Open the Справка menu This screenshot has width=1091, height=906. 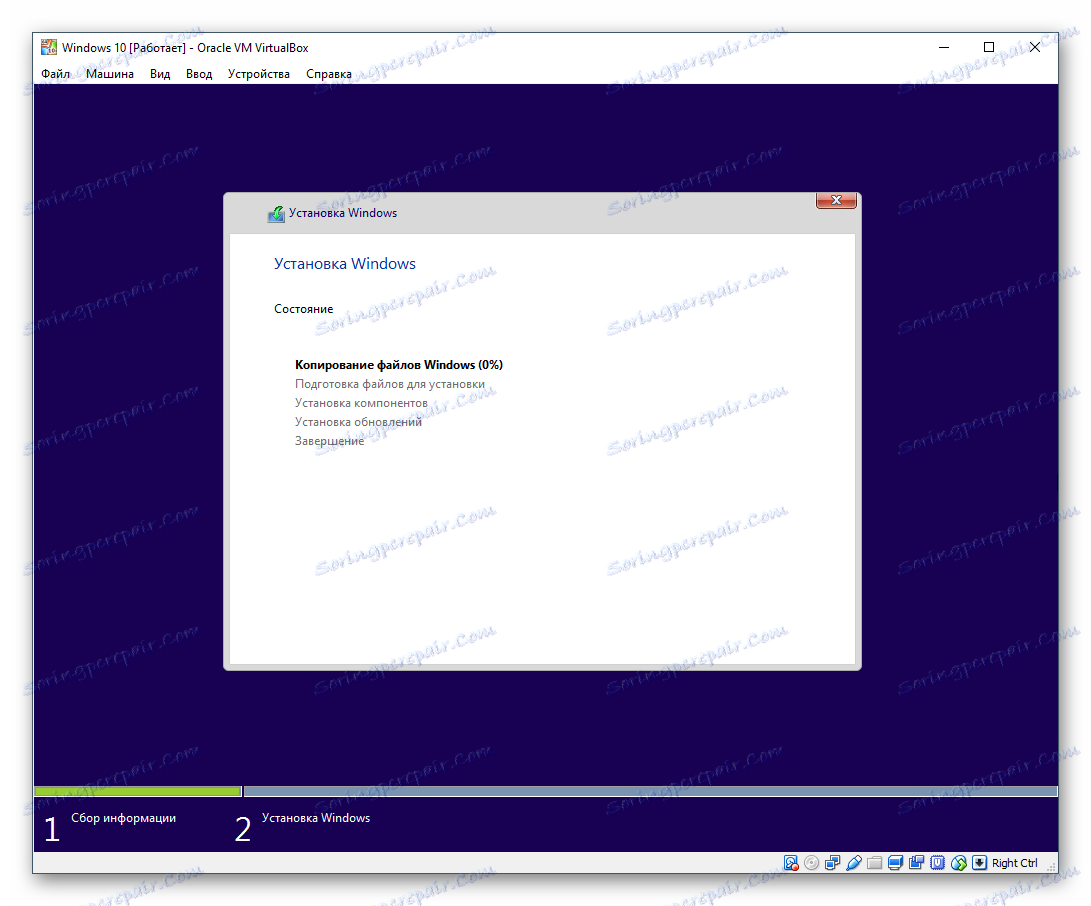coord(328,74)
